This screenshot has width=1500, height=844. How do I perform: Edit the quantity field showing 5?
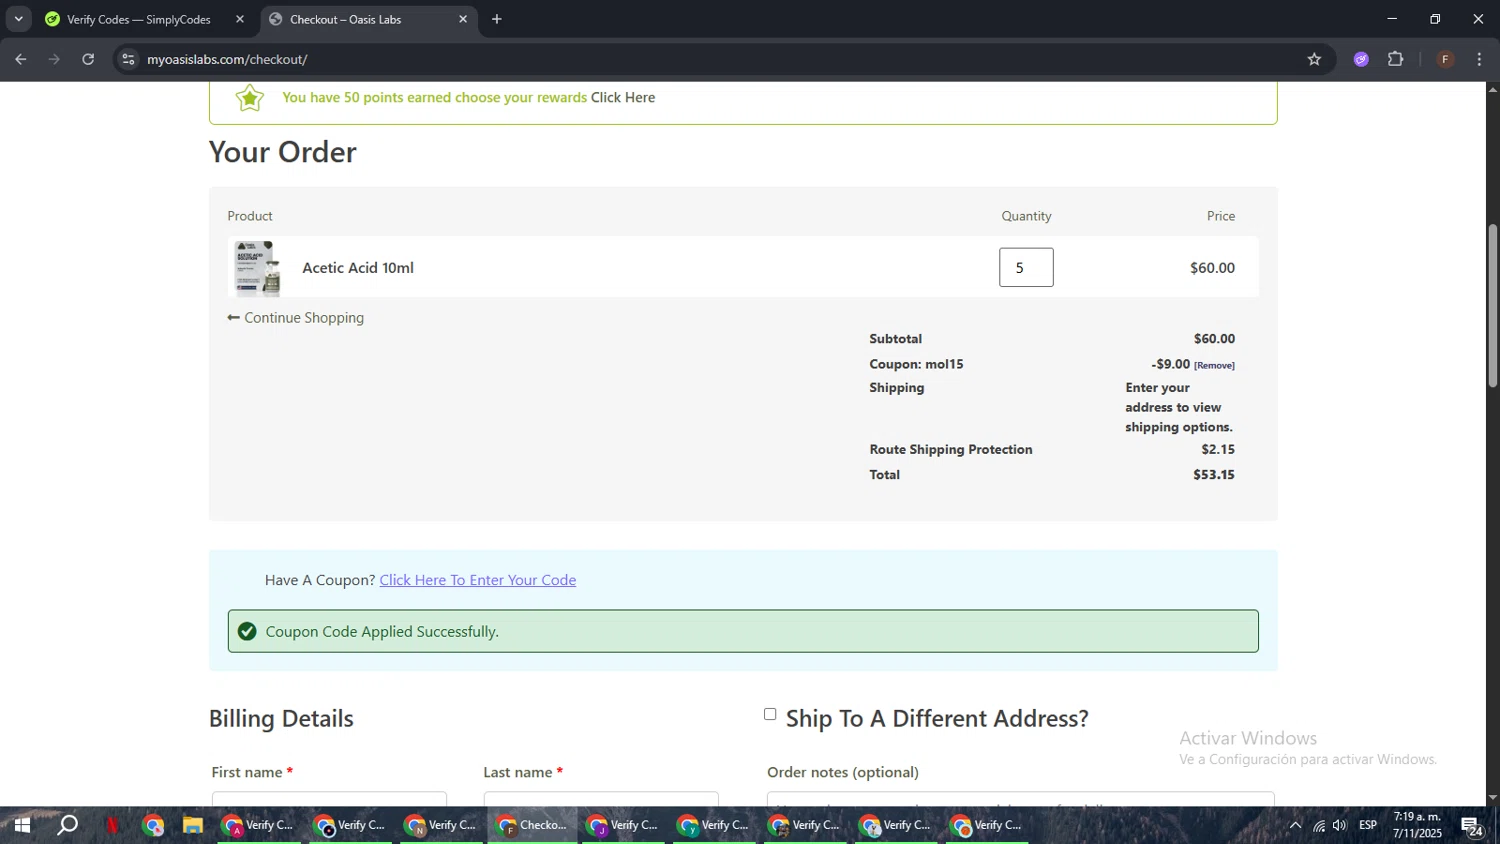pos(1026,267)
